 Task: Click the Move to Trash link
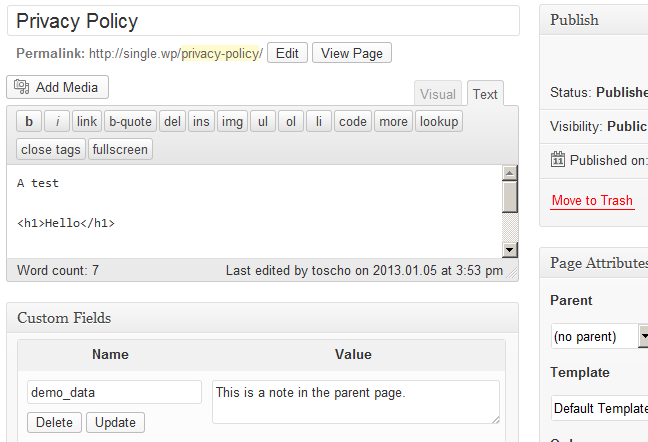(x=592, y=200)
